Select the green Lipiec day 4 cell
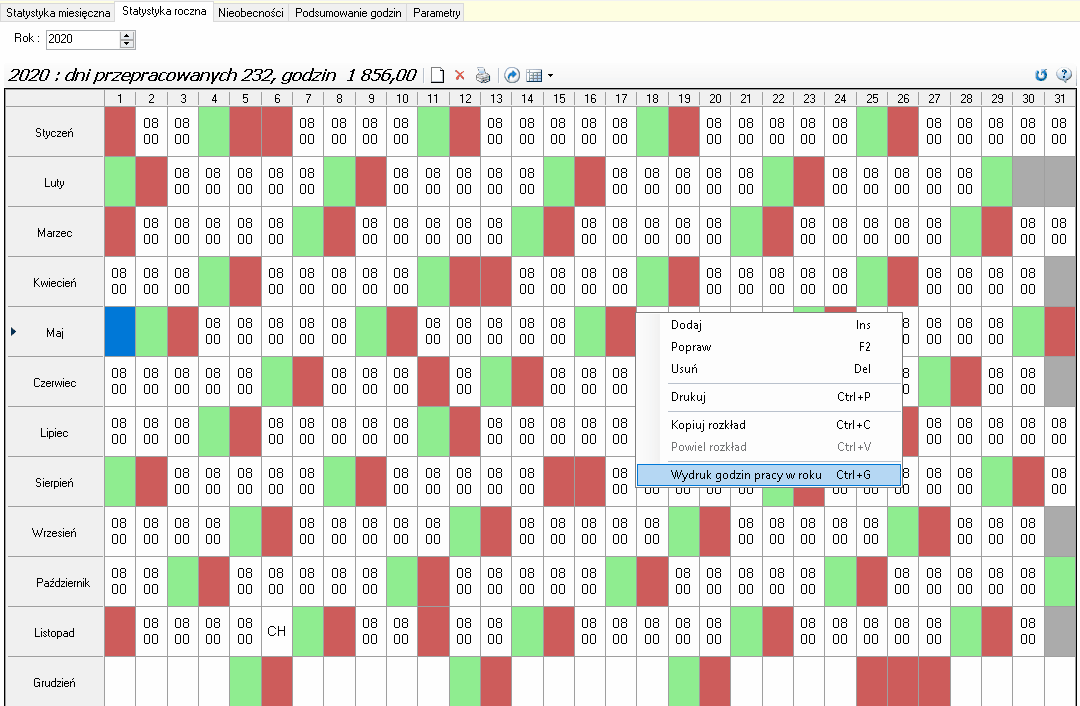 tap(214, 432)
